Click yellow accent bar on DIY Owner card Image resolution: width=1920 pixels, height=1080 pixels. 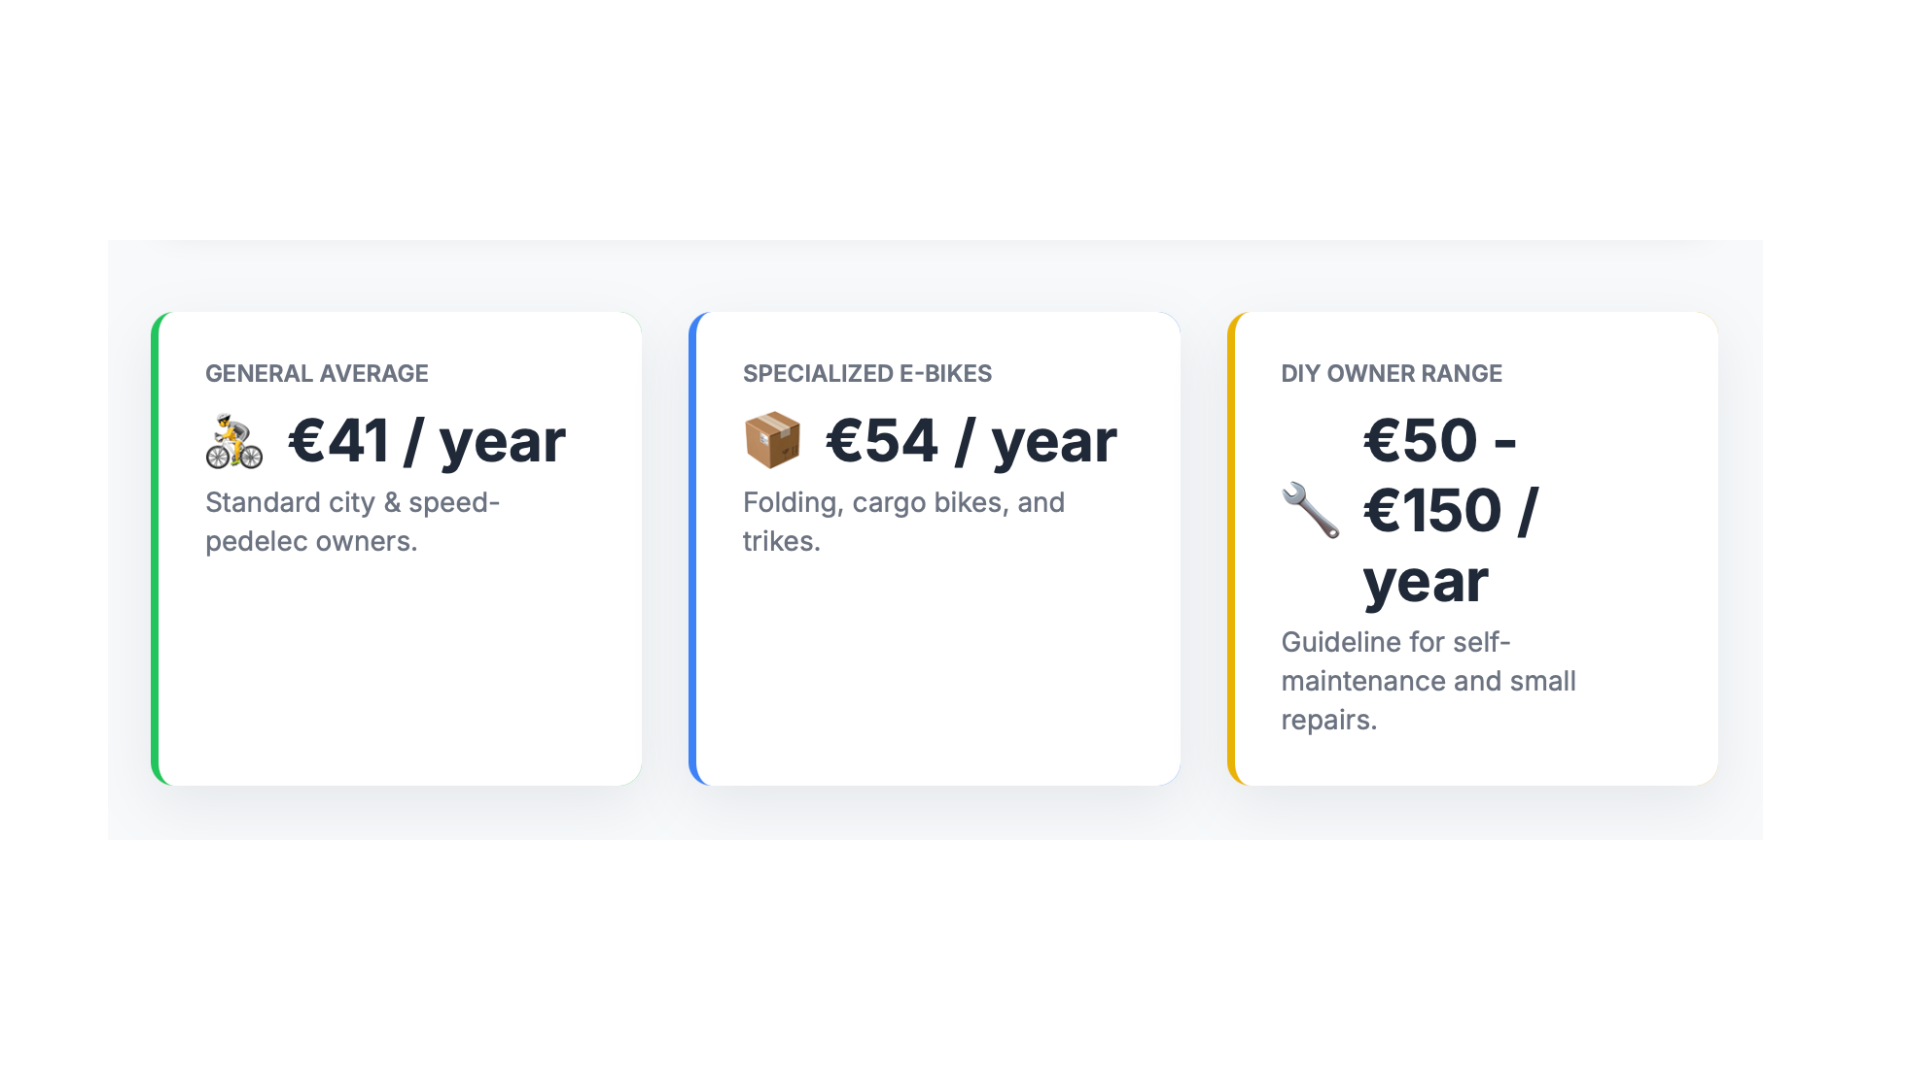click(1231, 548)
